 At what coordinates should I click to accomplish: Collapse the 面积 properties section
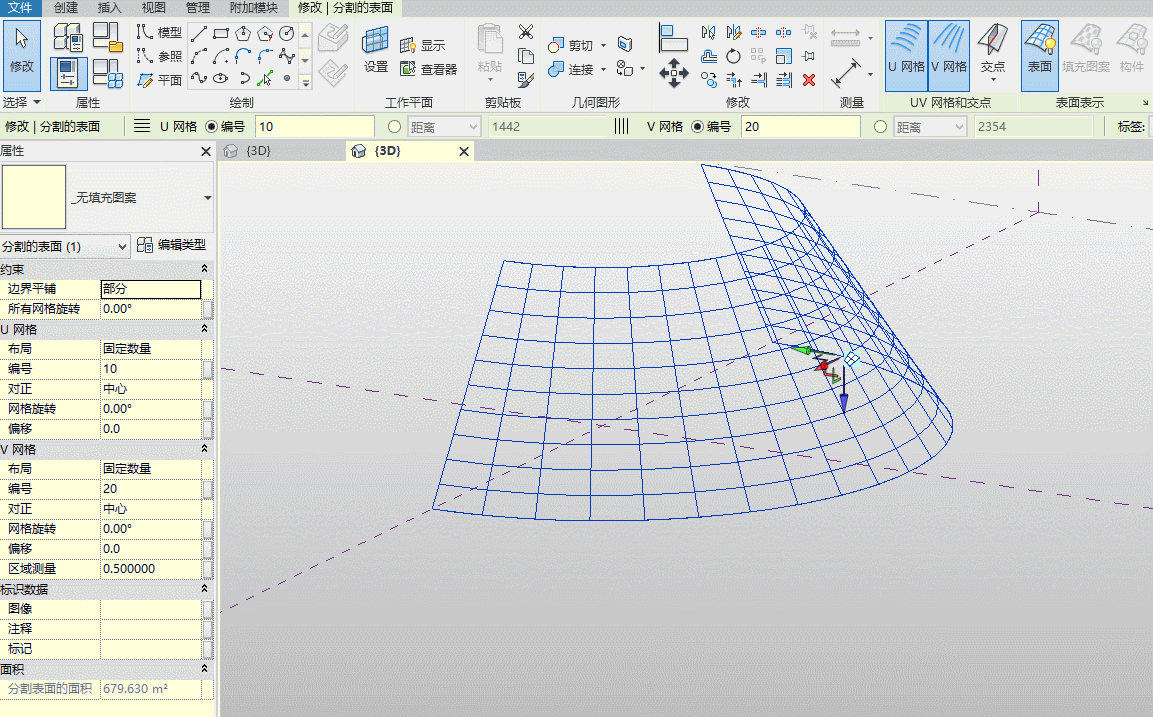click(x=204, y=669)
